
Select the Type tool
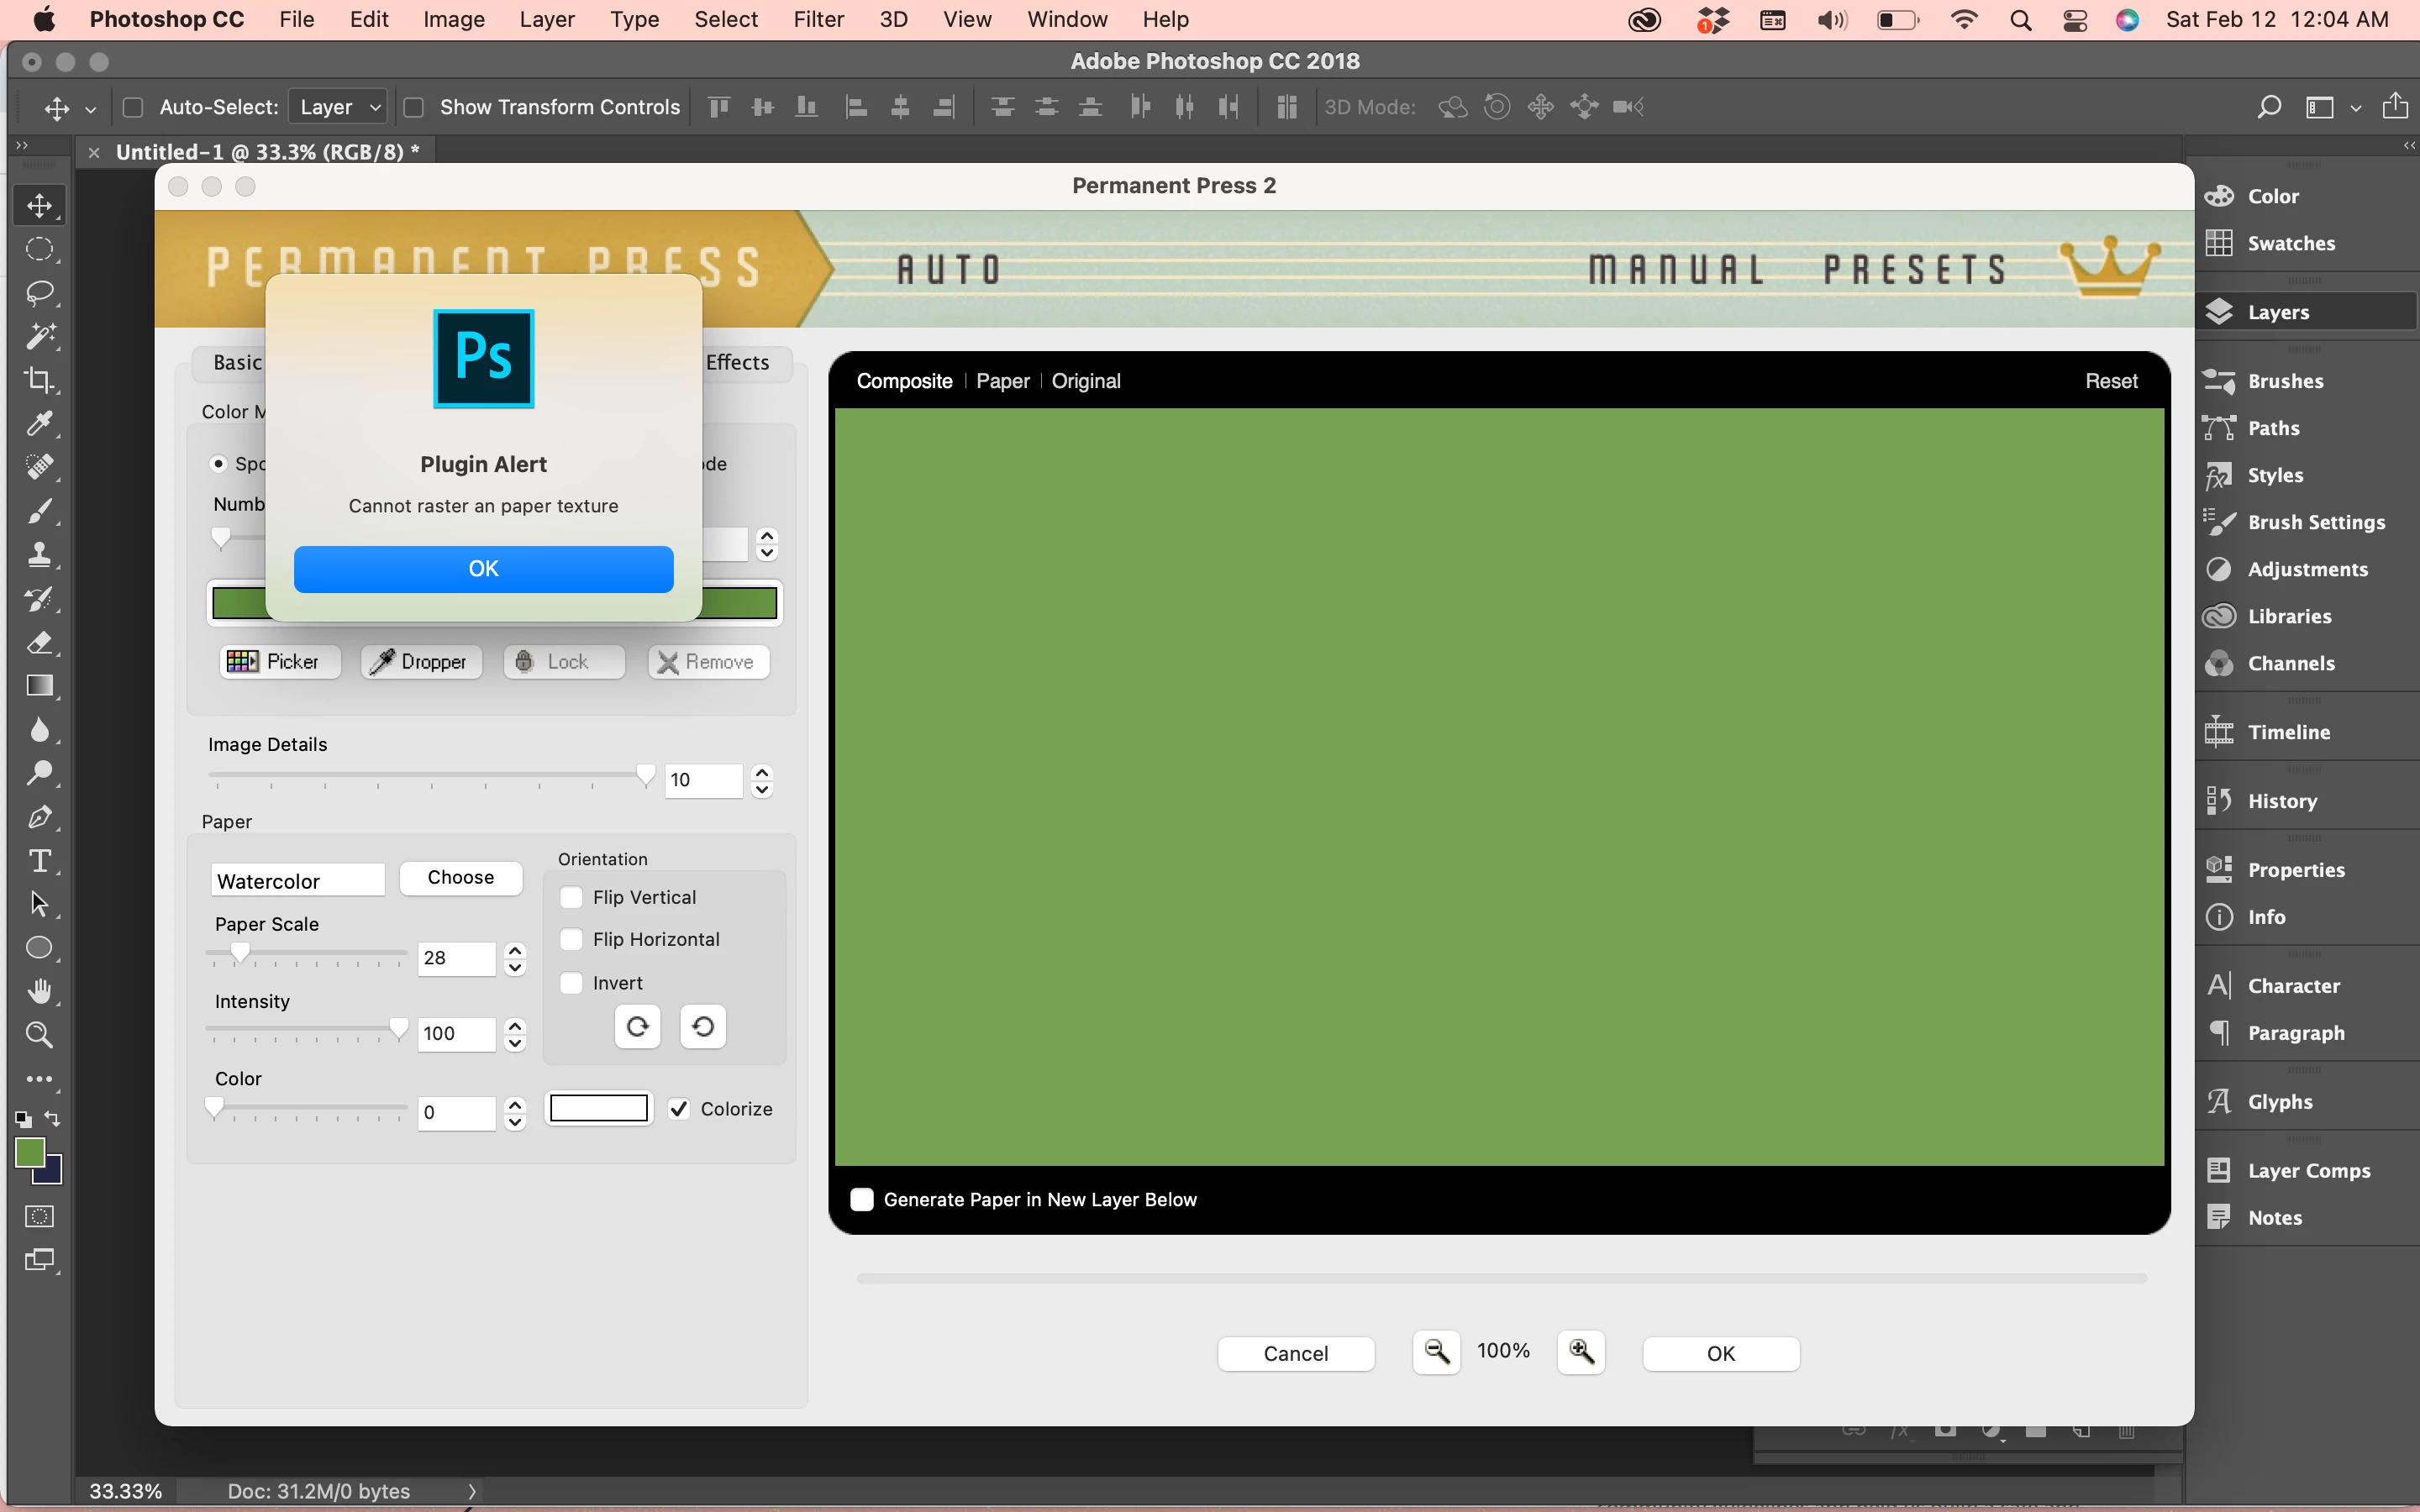coord(39,861)
